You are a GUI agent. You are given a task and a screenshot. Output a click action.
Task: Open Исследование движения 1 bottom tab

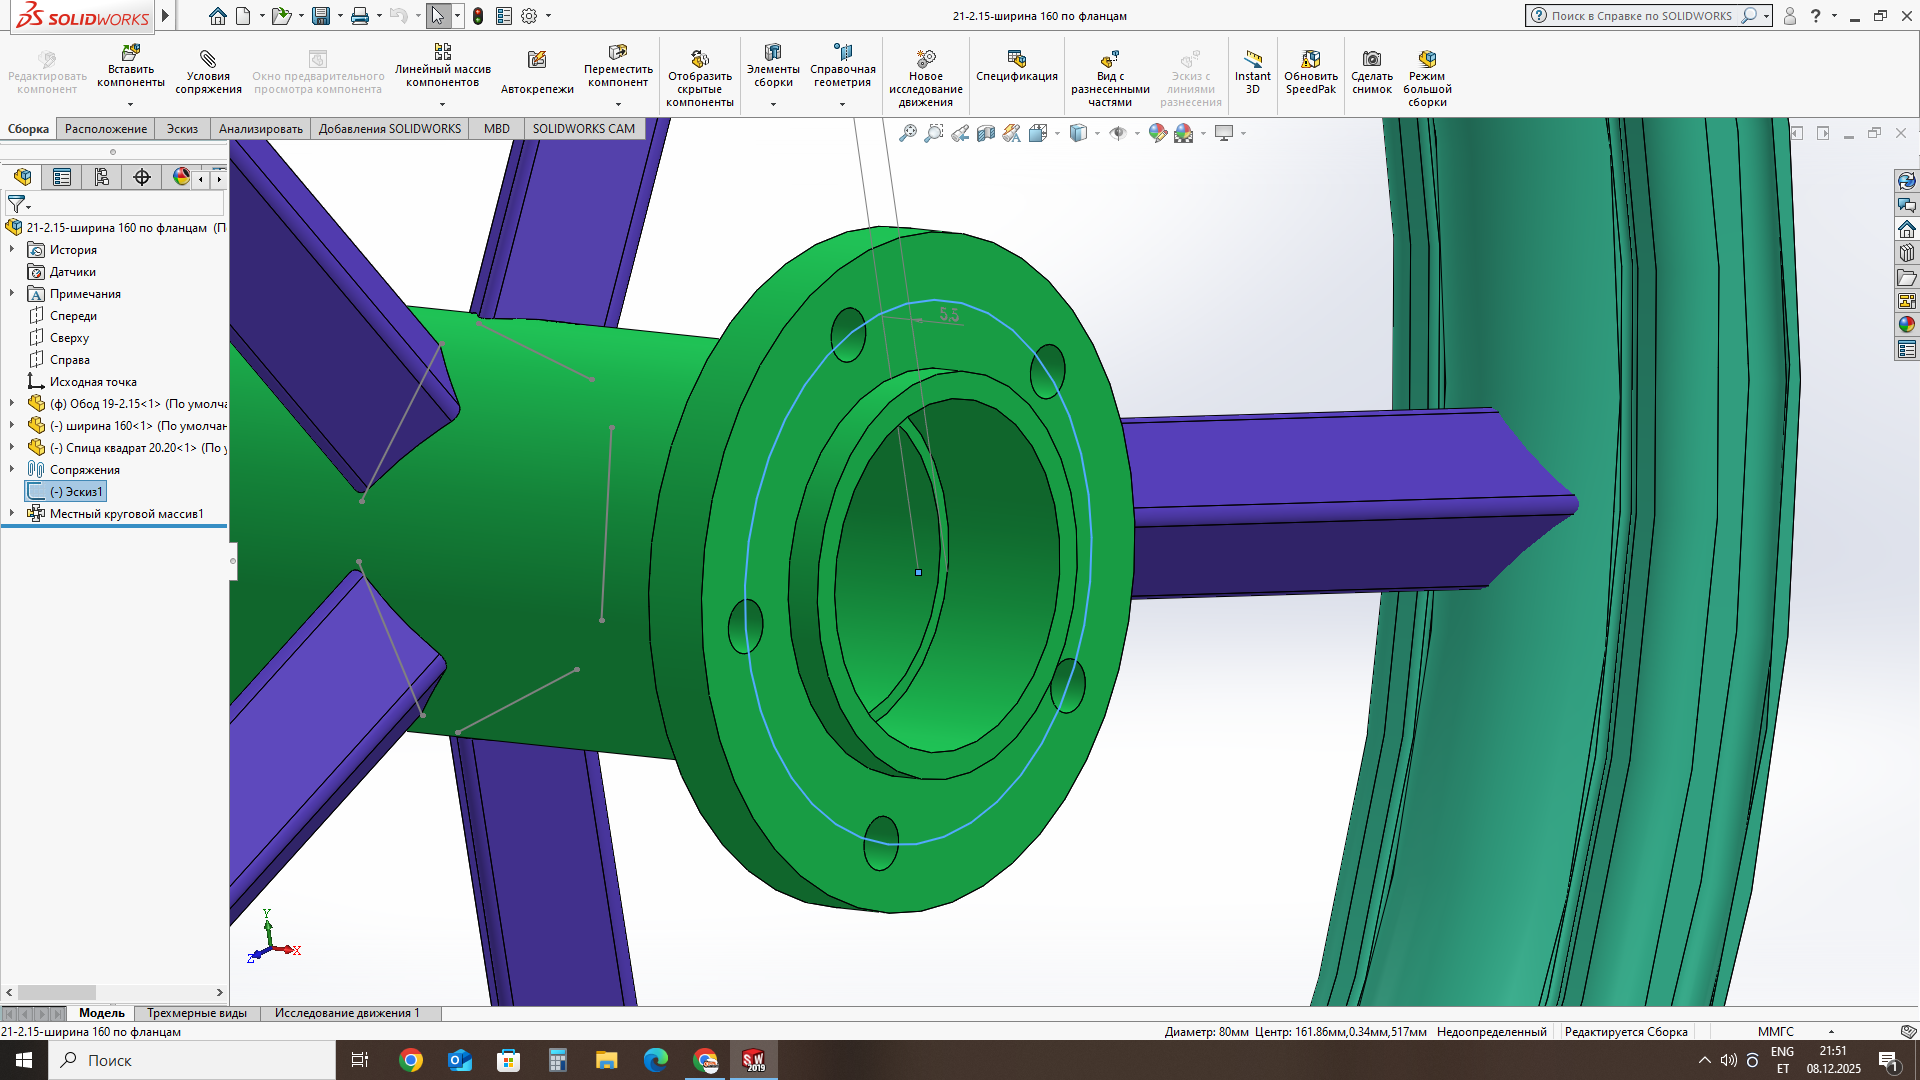click(346, 1013)
